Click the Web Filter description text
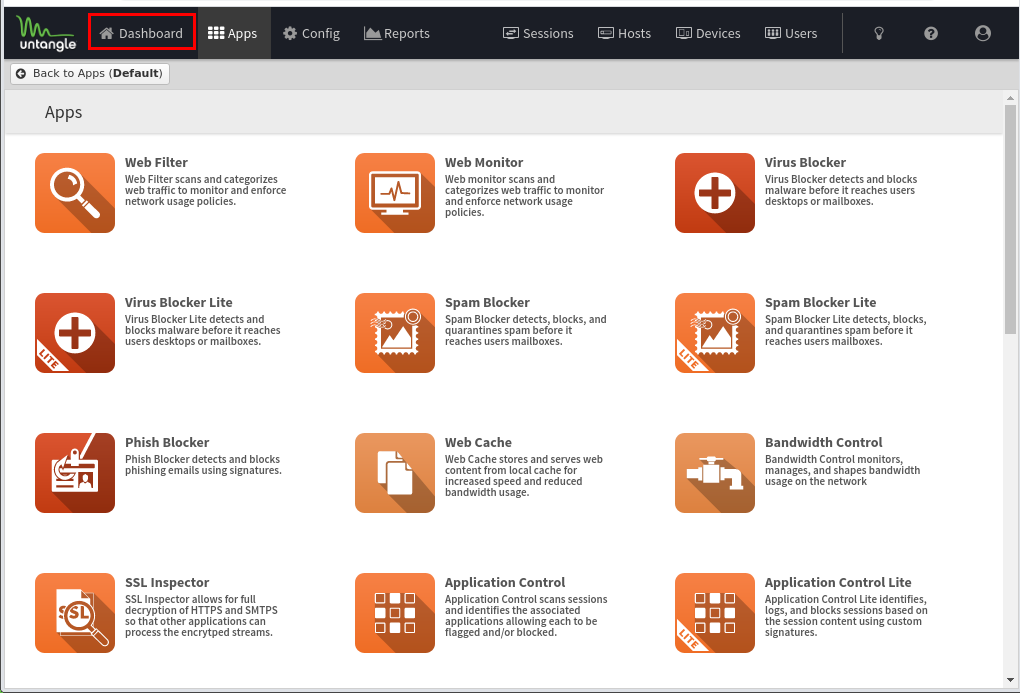This screenshot has width=1020, height=693. (206, 190)
